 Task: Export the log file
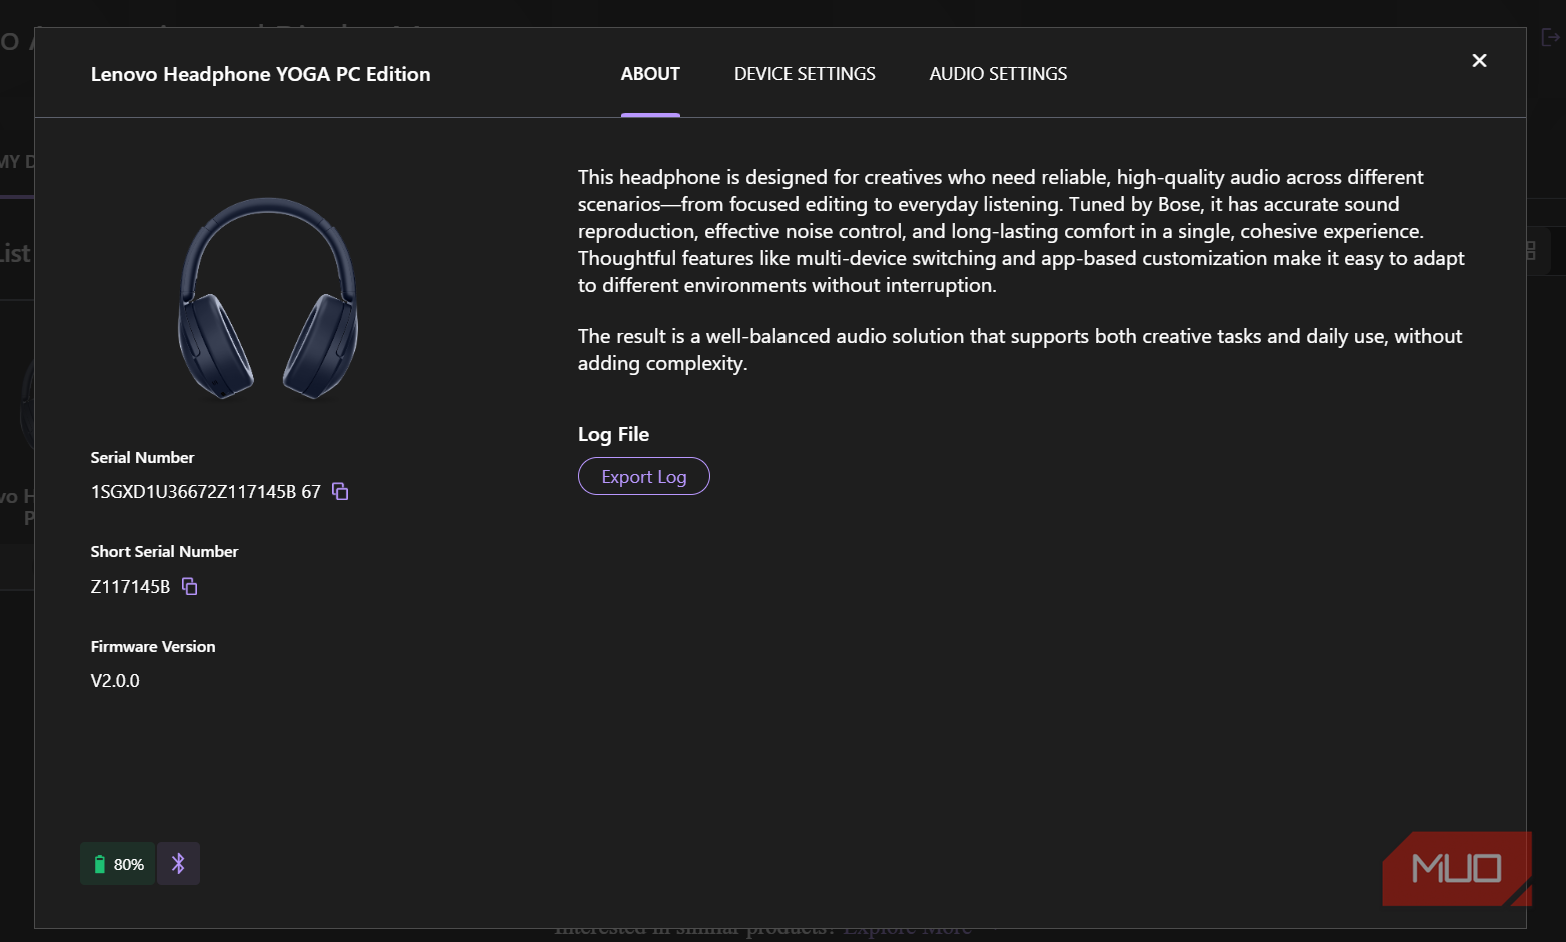(x=644, y=476)
